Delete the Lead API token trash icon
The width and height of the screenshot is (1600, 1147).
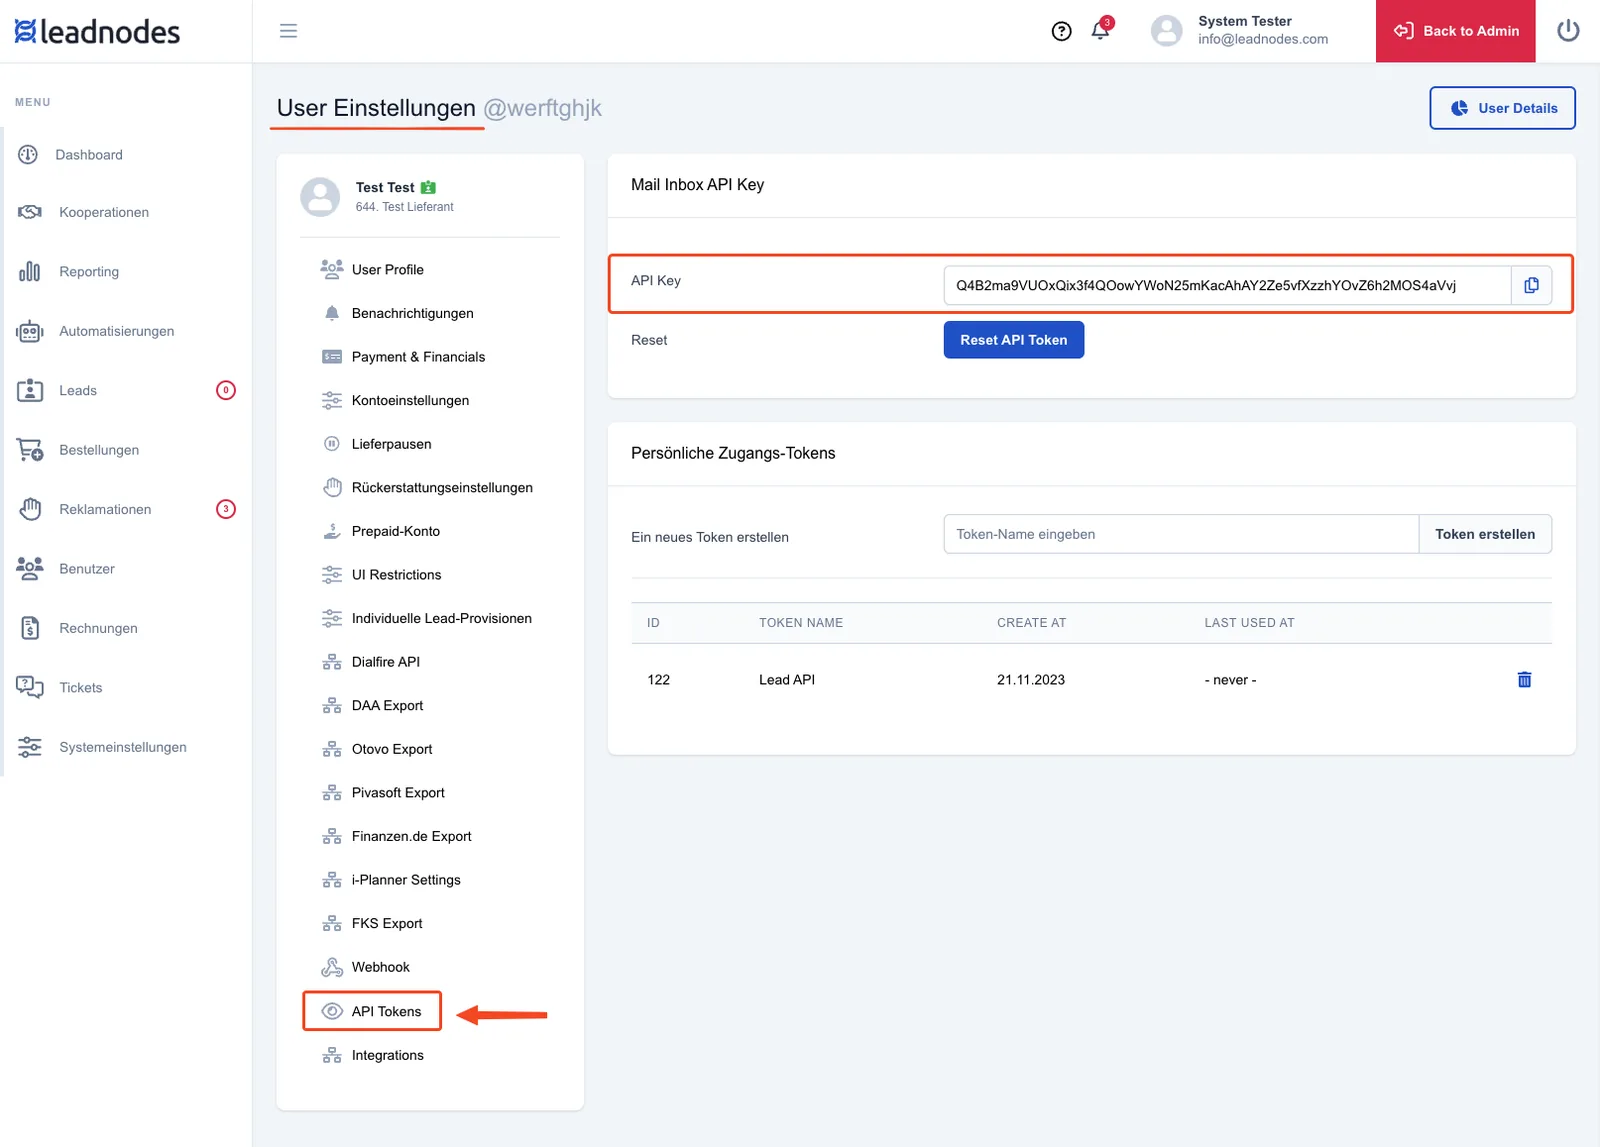(x=1524, y=680)
